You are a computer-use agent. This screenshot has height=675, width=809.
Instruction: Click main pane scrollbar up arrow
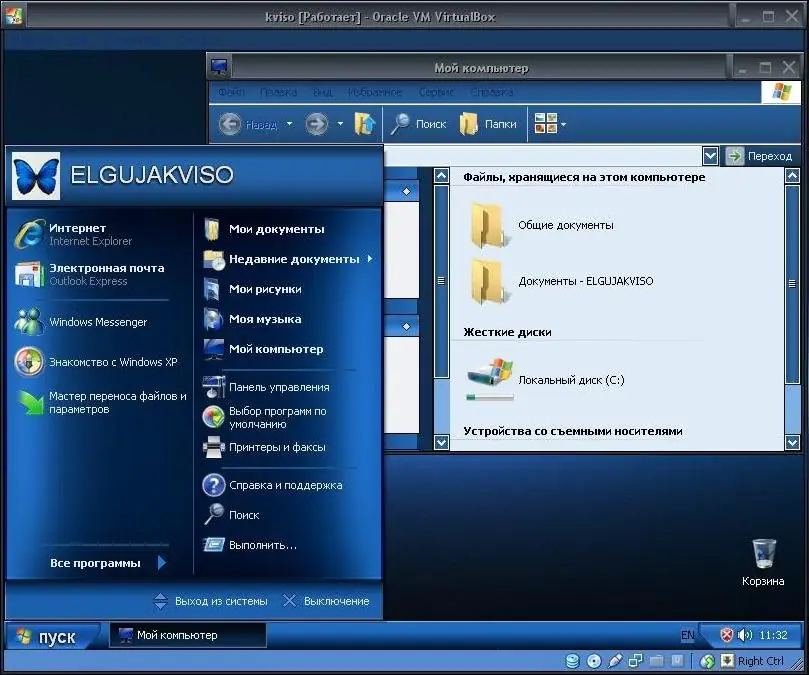pyautogui.click(x=792, y=176)
